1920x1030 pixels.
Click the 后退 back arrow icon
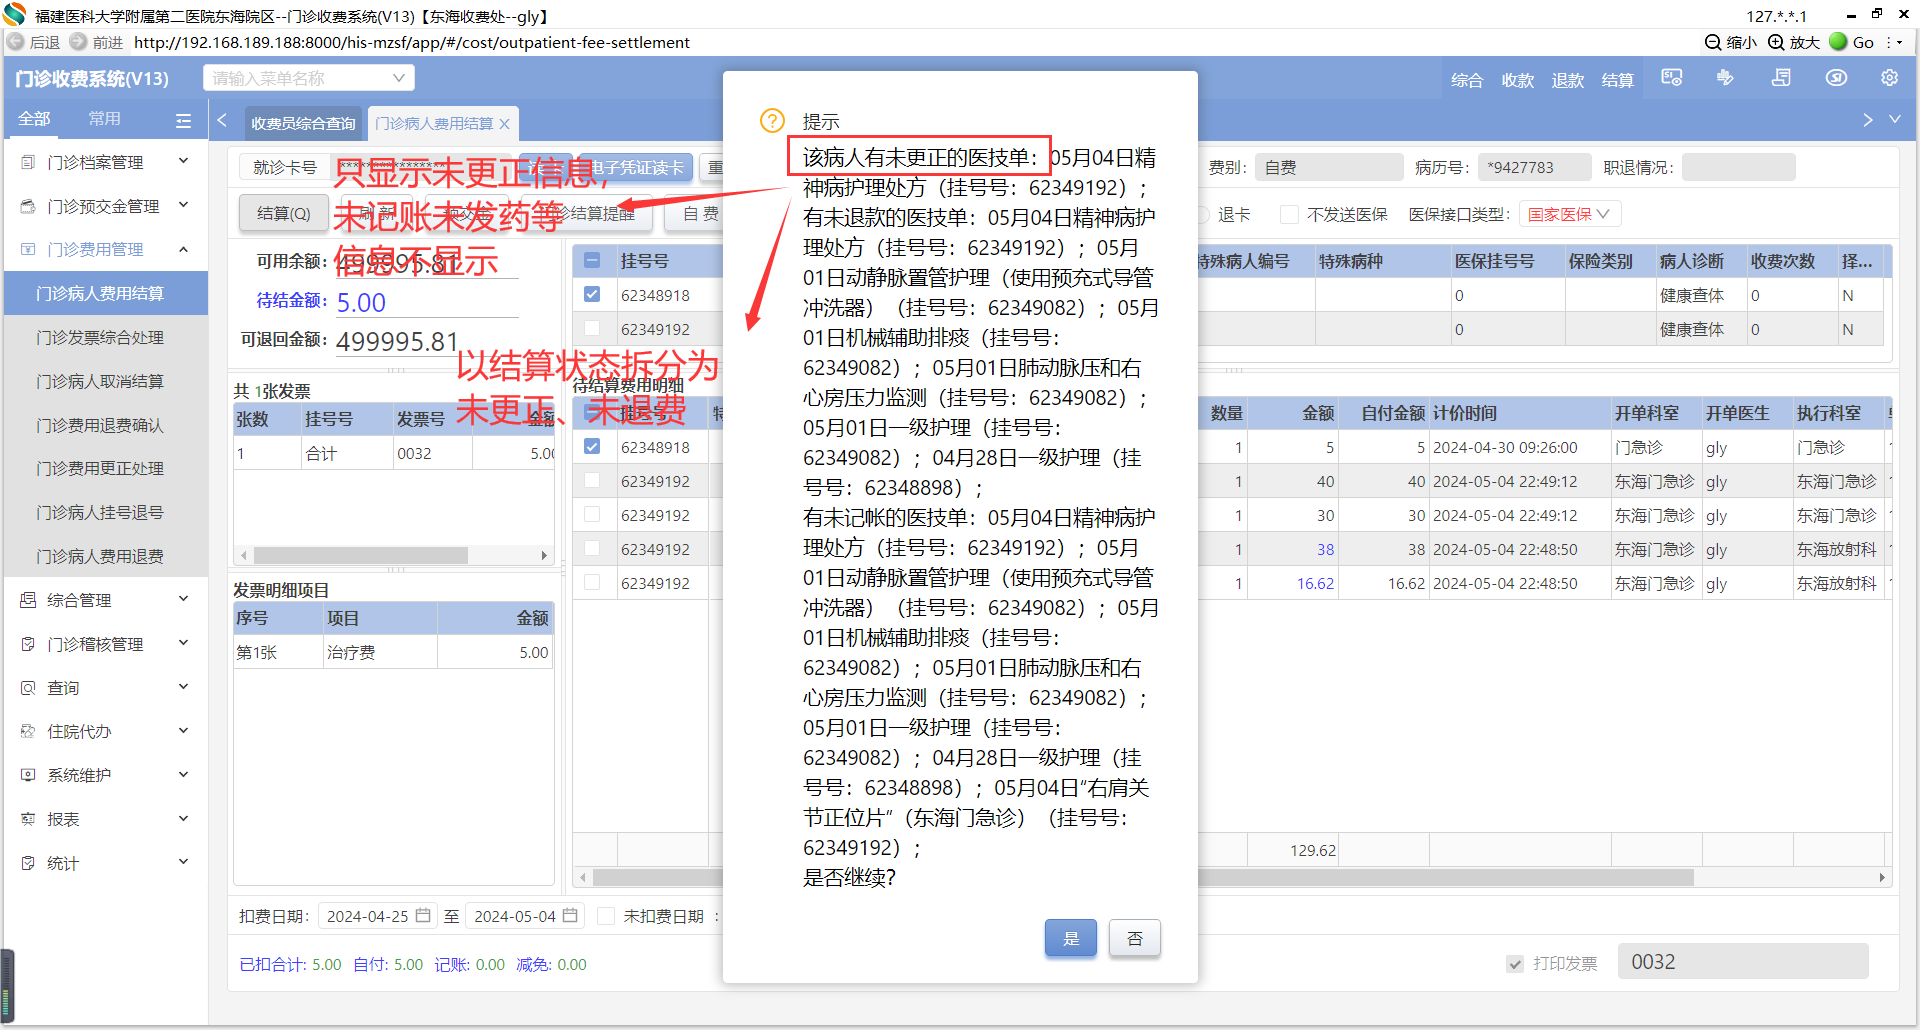point(16,42)
